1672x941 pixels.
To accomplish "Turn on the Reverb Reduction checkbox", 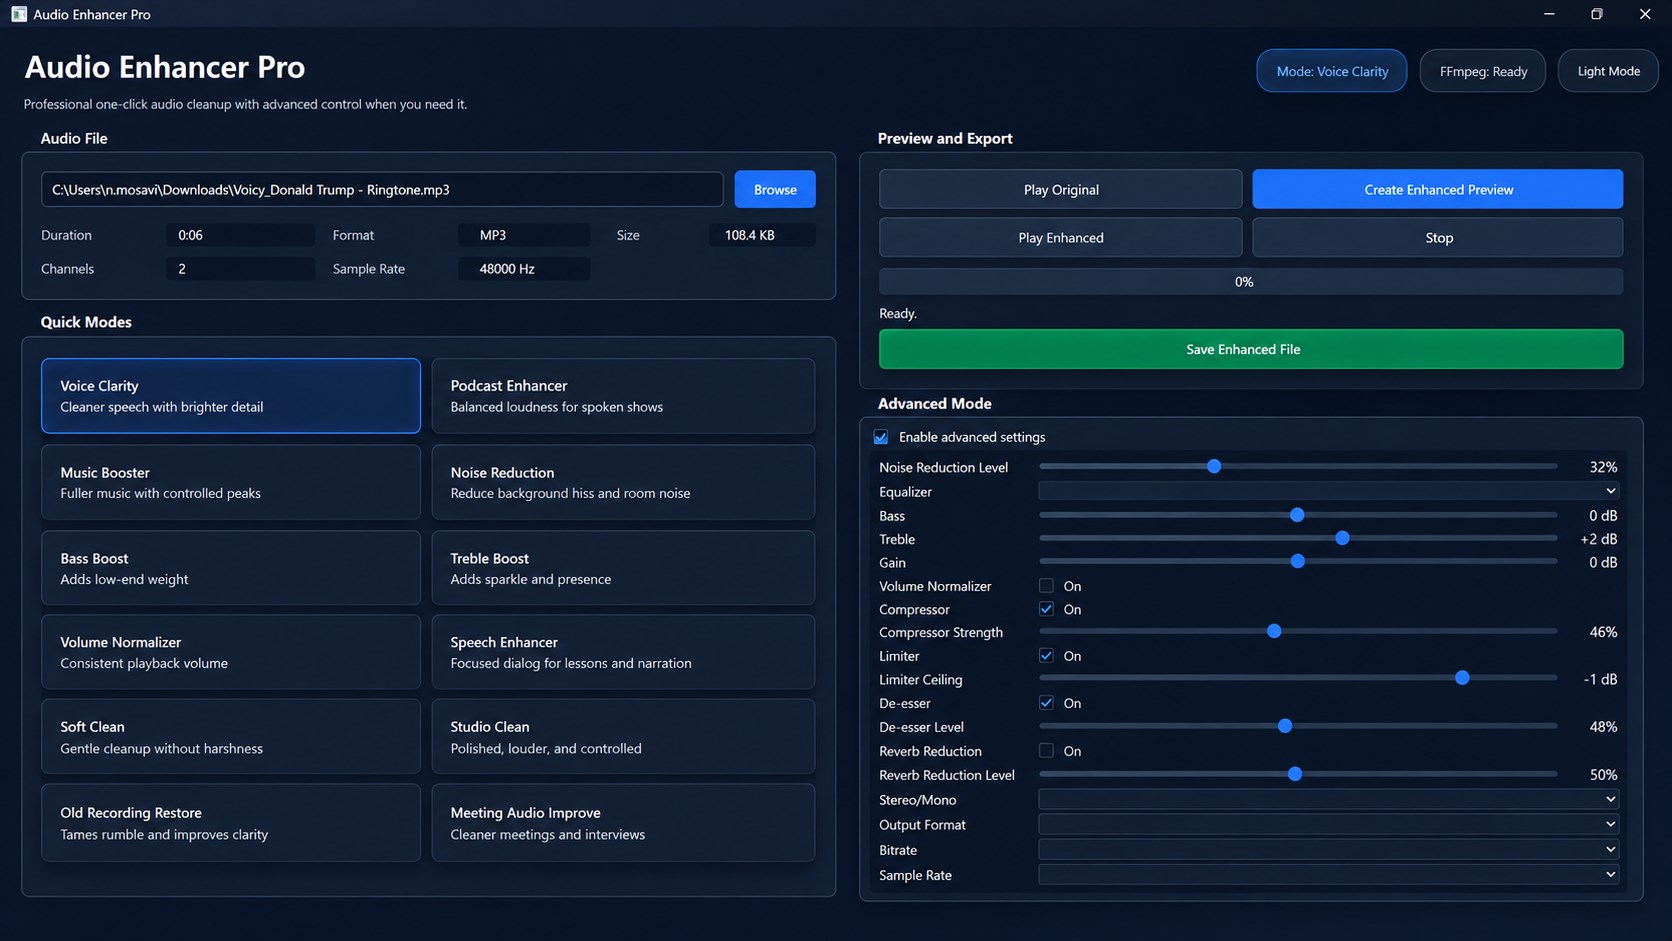I will 1046,751.
